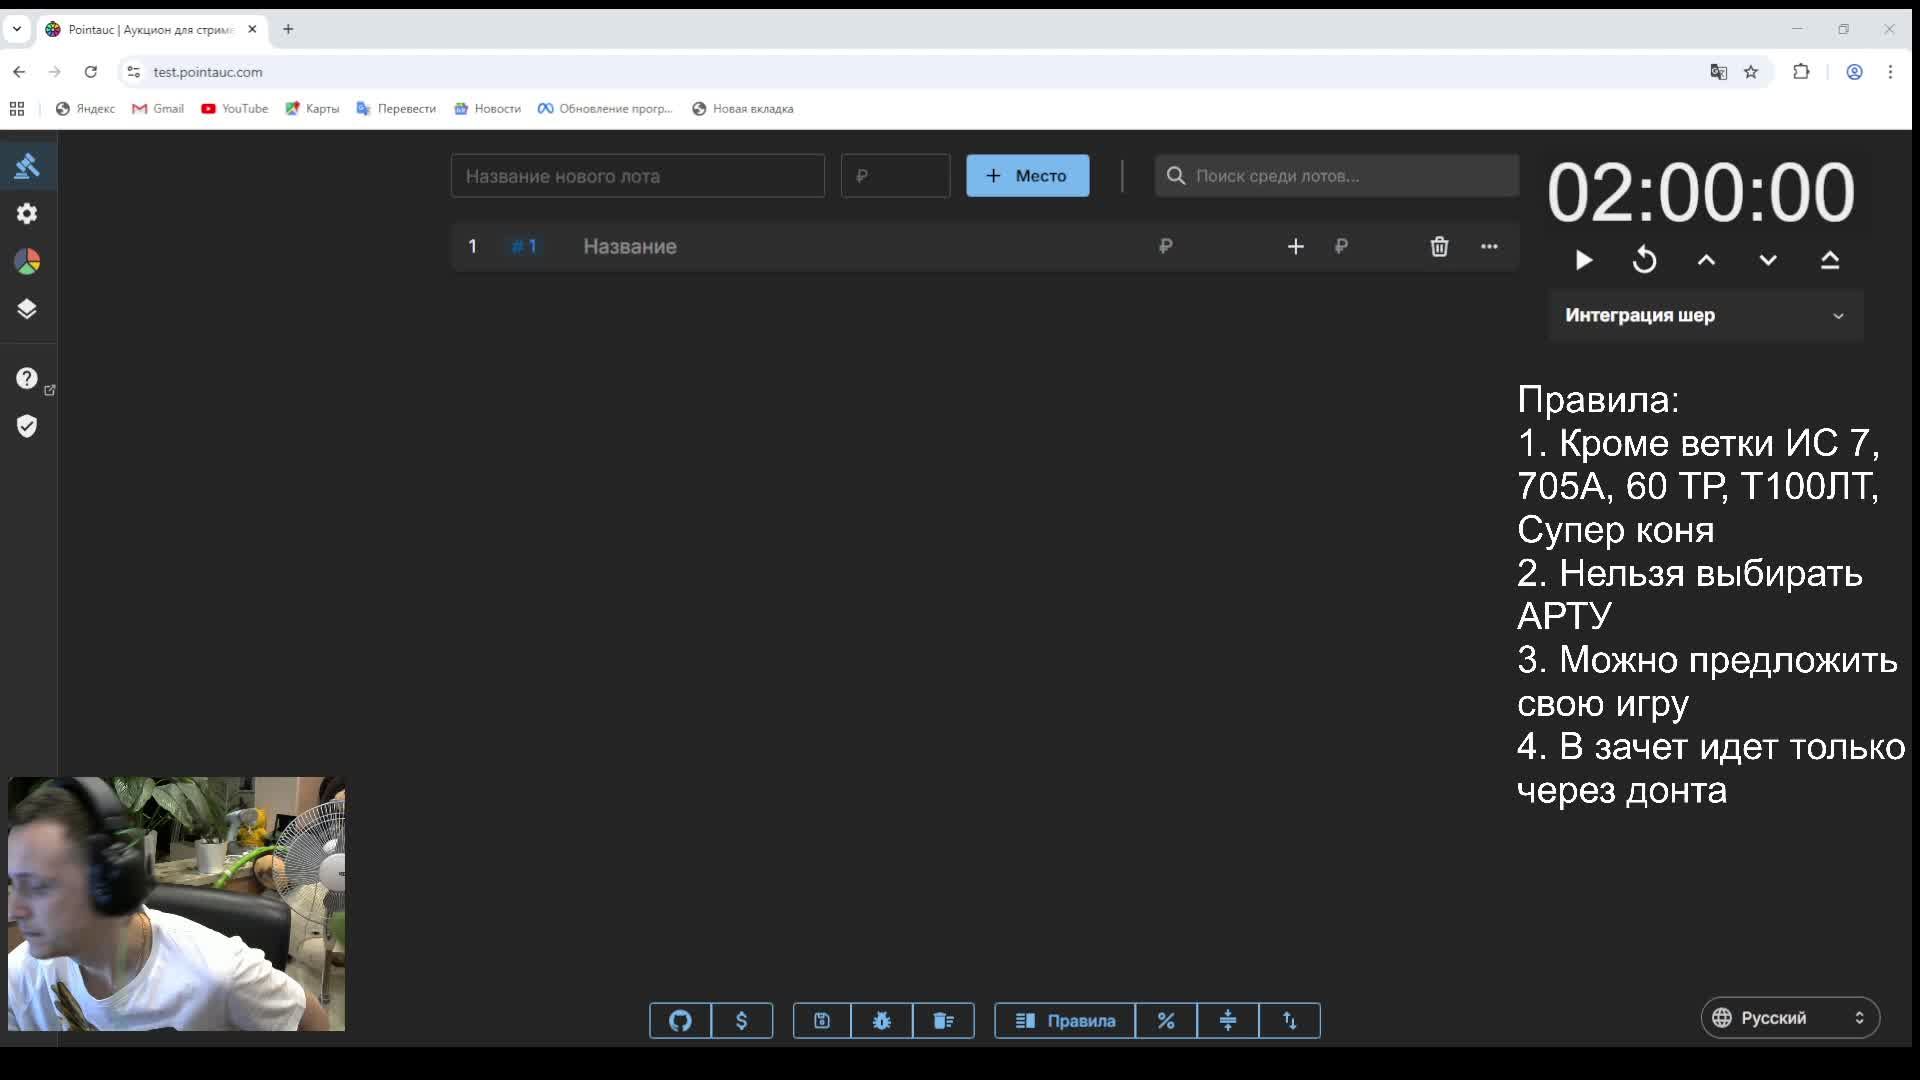The height and width of the screenshot is (1080, 1920).
Task: Open the layers stack icon in the sidebar
Action: coord(27,309)
